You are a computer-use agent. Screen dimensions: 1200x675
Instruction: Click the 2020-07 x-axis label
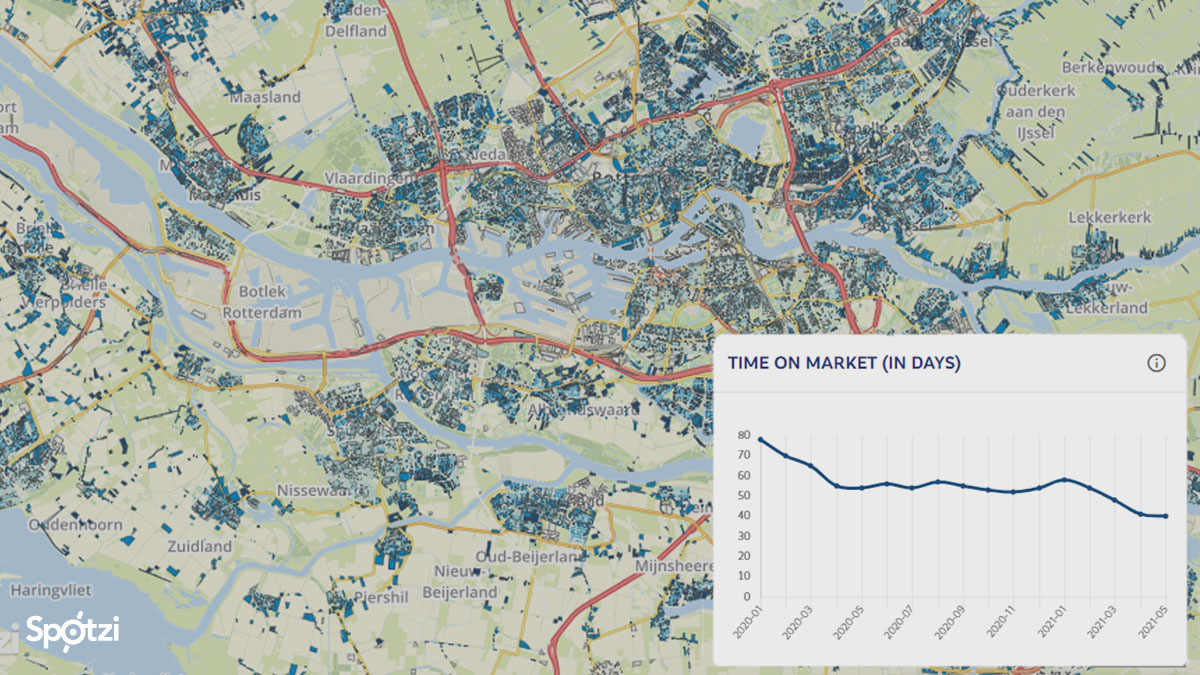coord(899,621)
